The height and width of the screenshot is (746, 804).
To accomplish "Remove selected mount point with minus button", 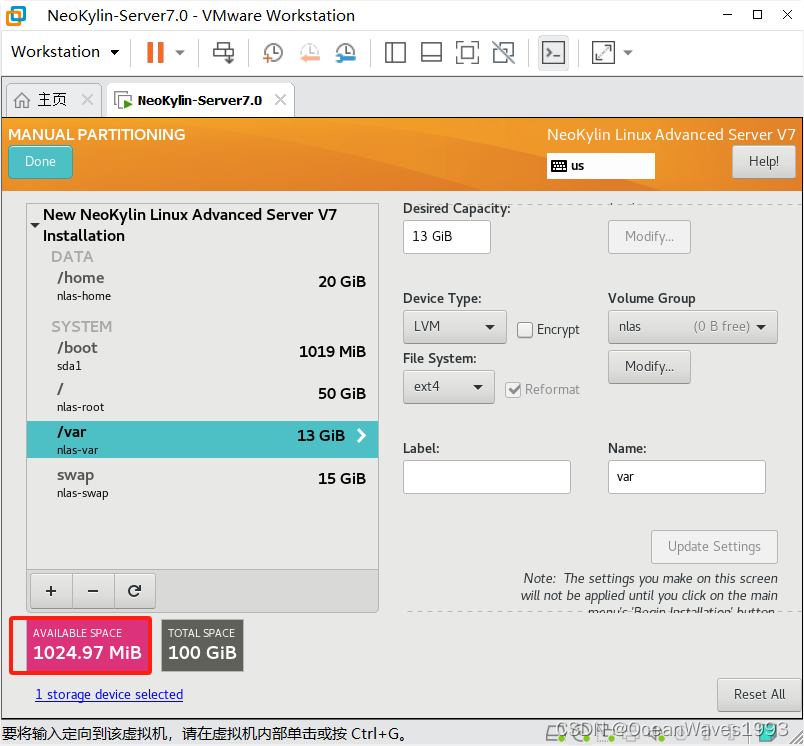I will click(93, 591).
